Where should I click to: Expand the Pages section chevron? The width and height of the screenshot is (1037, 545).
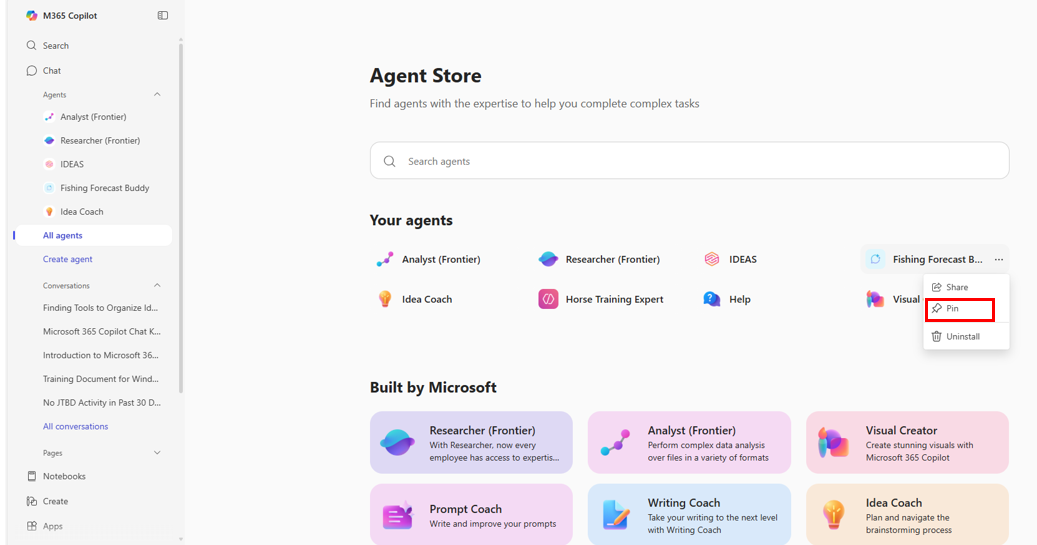(x=157, y=453)
